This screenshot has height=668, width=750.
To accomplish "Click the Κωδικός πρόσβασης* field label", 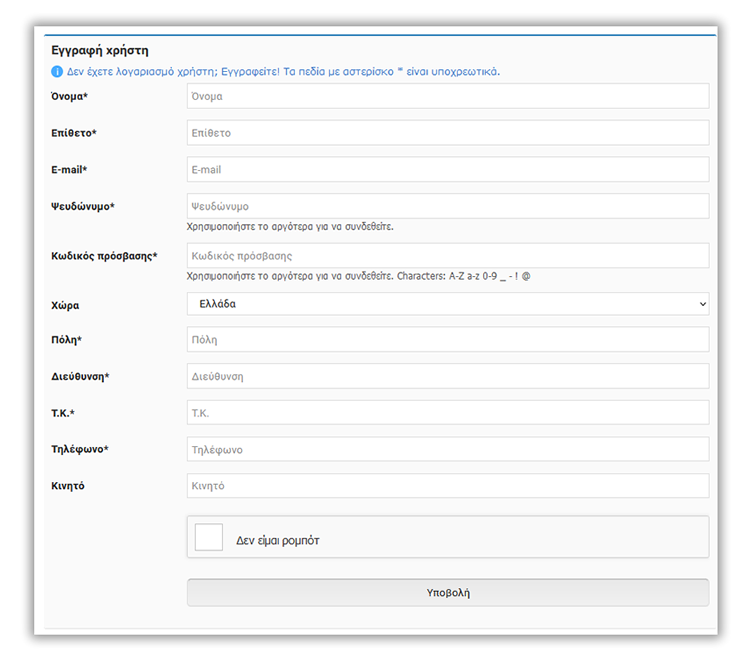I will [104, 257].
